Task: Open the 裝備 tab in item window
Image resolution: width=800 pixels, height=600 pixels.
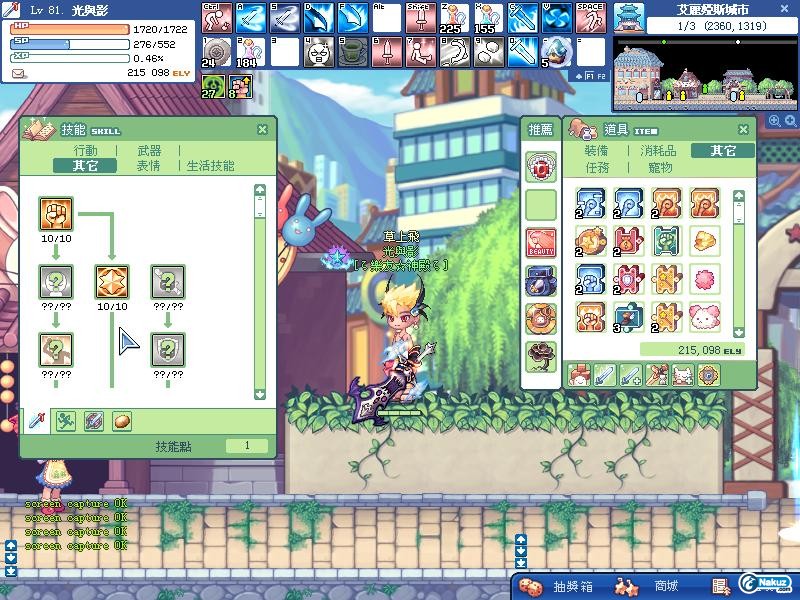Action: (x=596, y=151)
